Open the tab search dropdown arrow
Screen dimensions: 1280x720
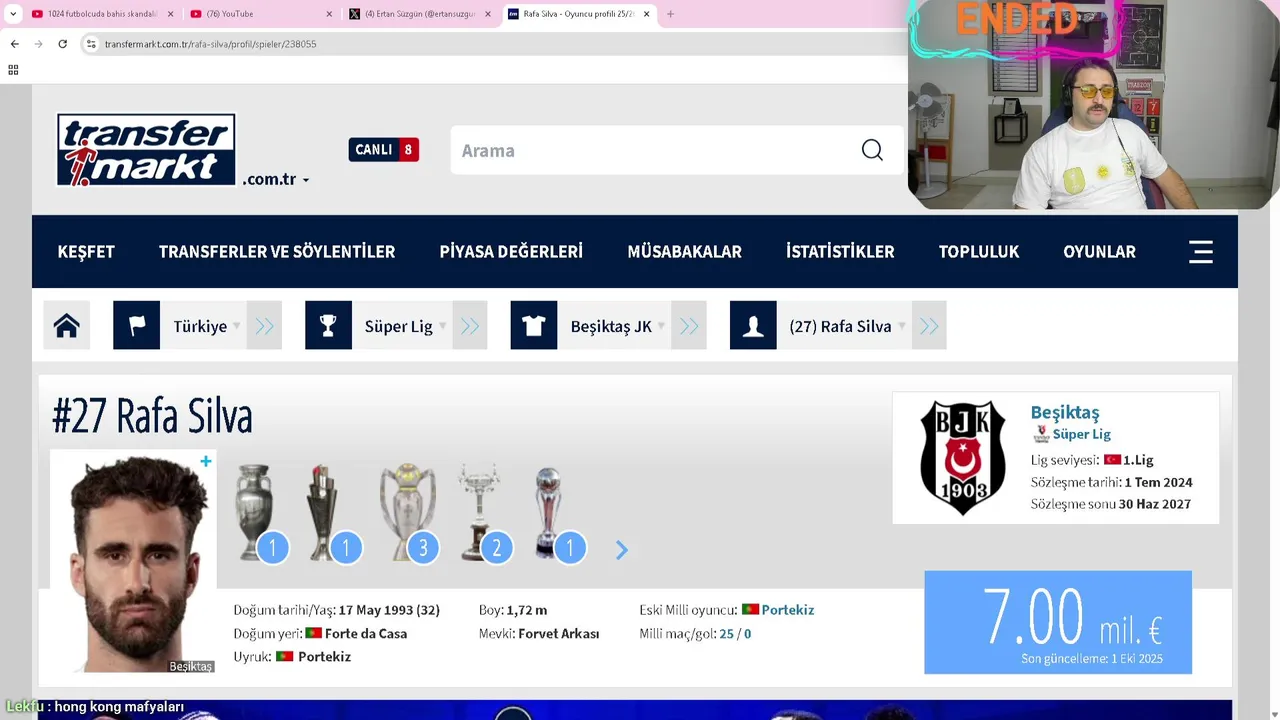click(x=13, y=14)
